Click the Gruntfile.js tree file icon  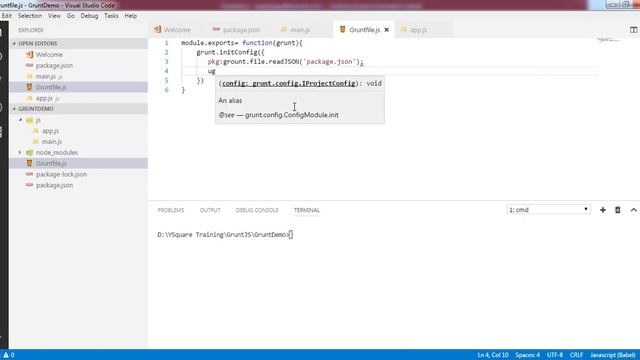[x=29, y=163]
